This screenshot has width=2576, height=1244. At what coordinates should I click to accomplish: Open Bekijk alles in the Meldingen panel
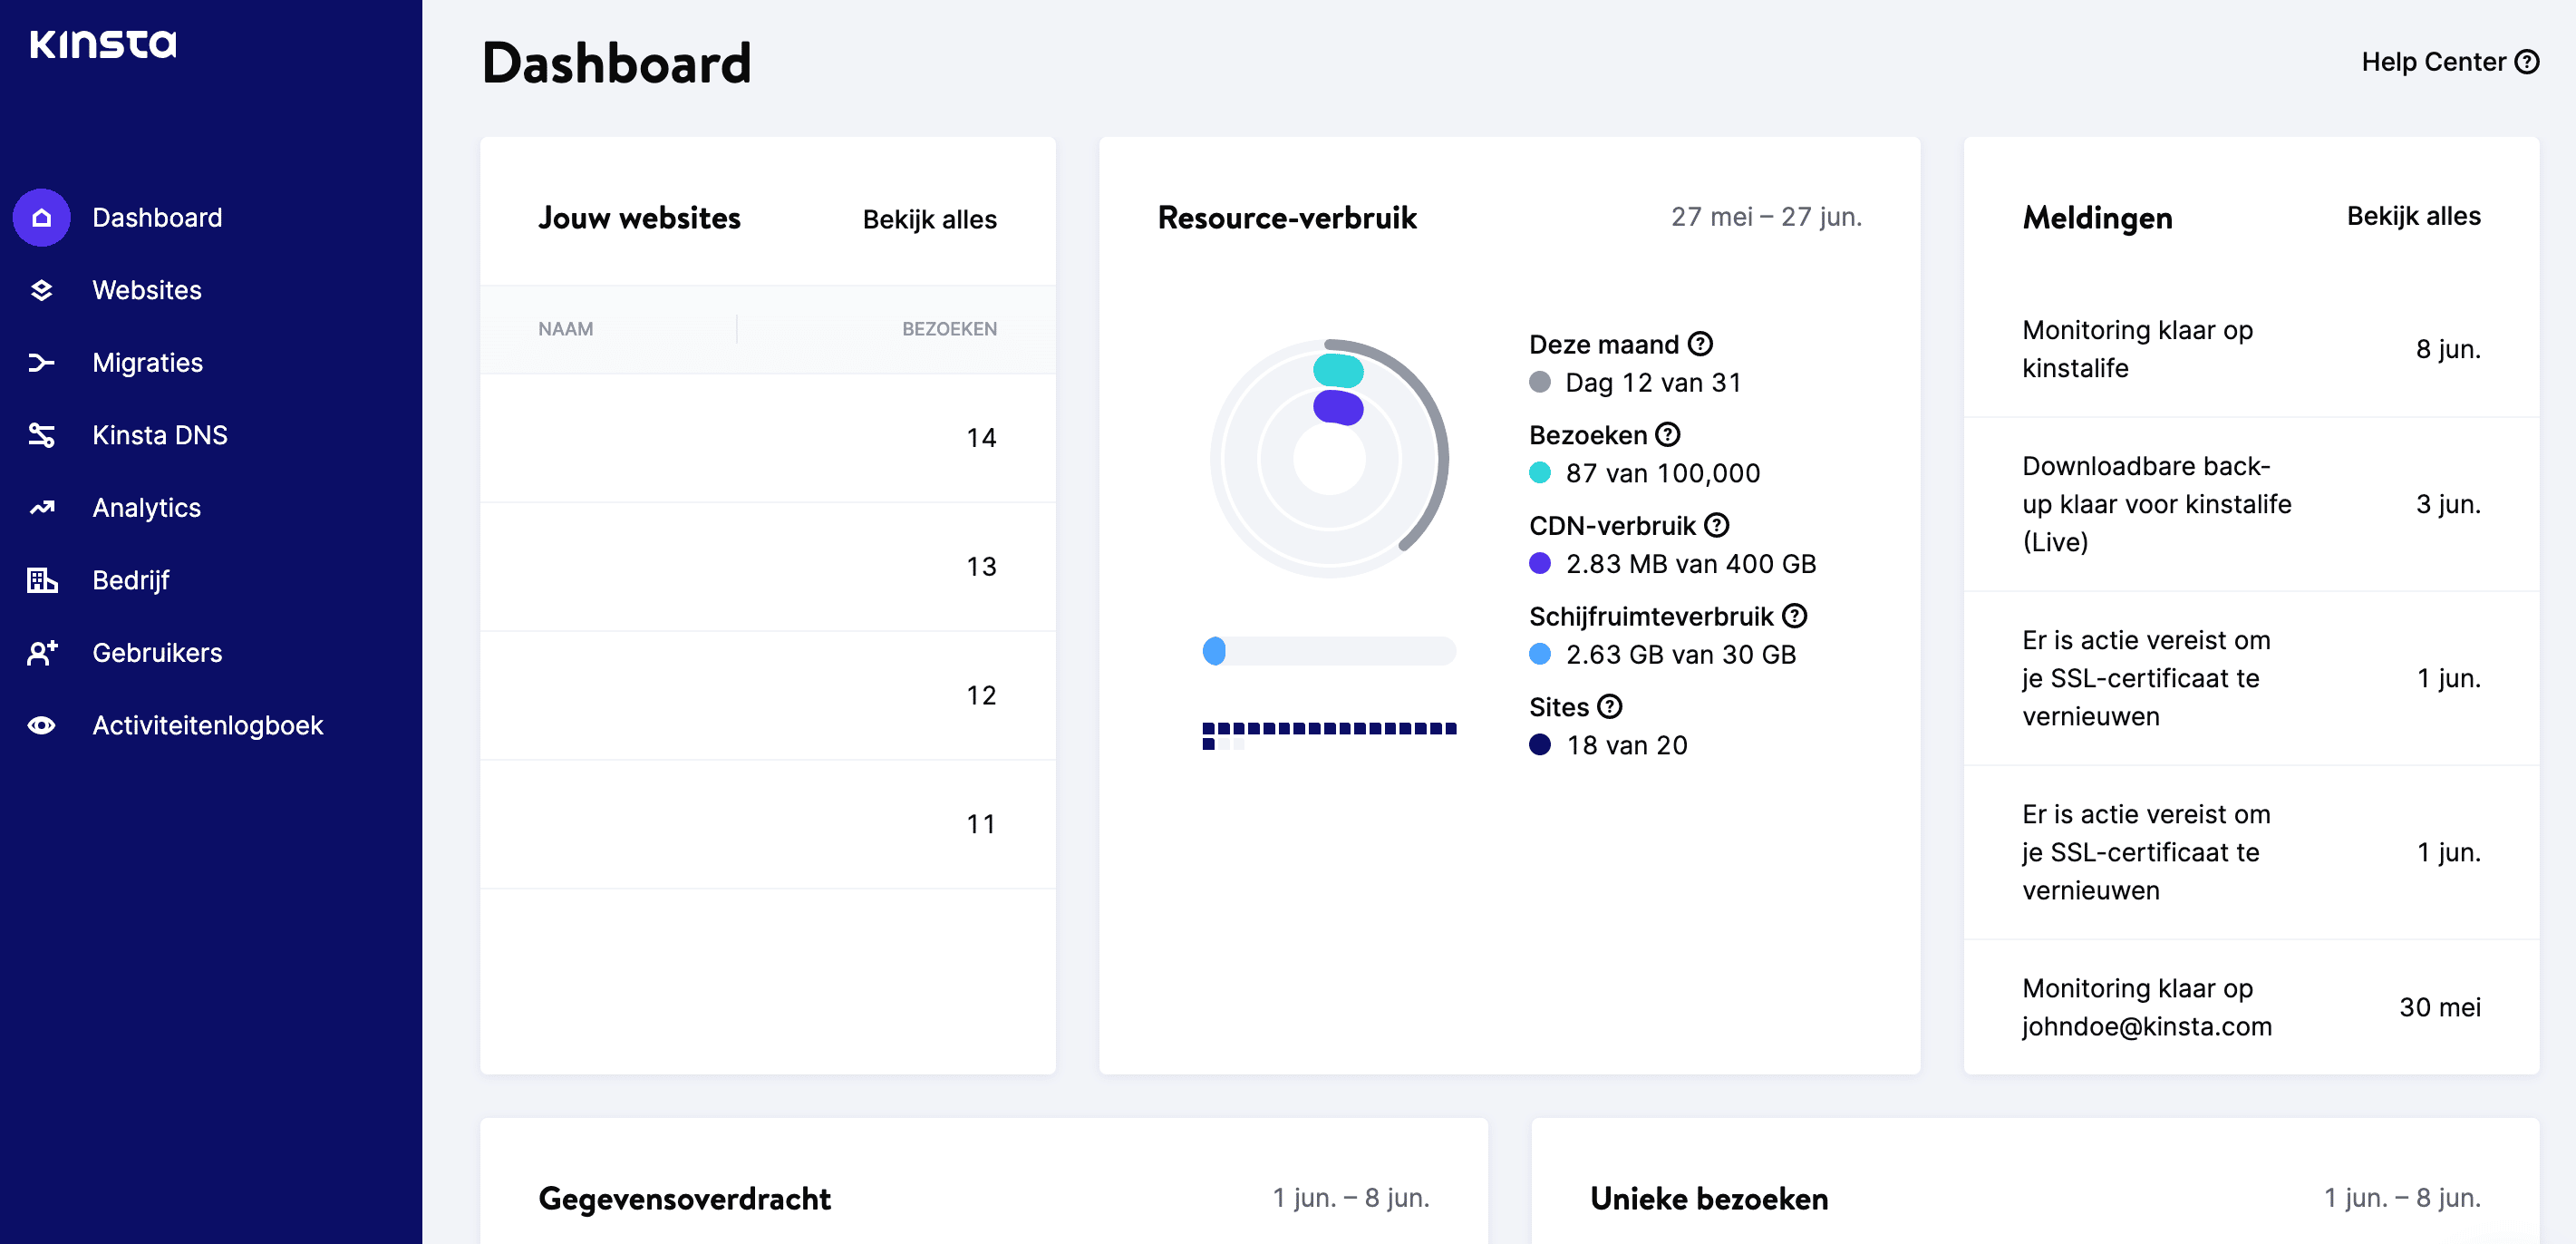[2414, 216]
